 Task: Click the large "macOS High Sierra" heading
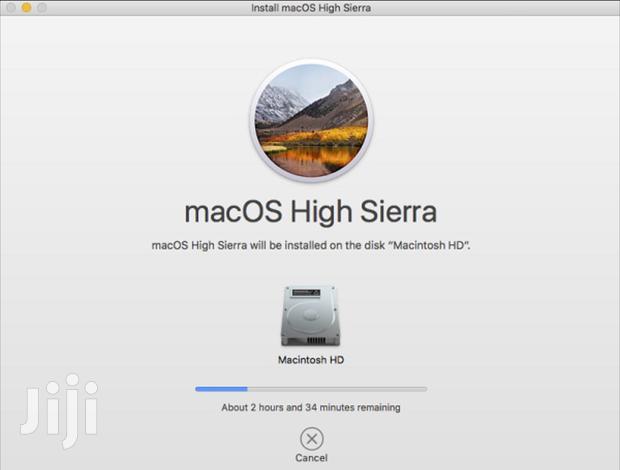pyautogui.click(x=311, y=211)
